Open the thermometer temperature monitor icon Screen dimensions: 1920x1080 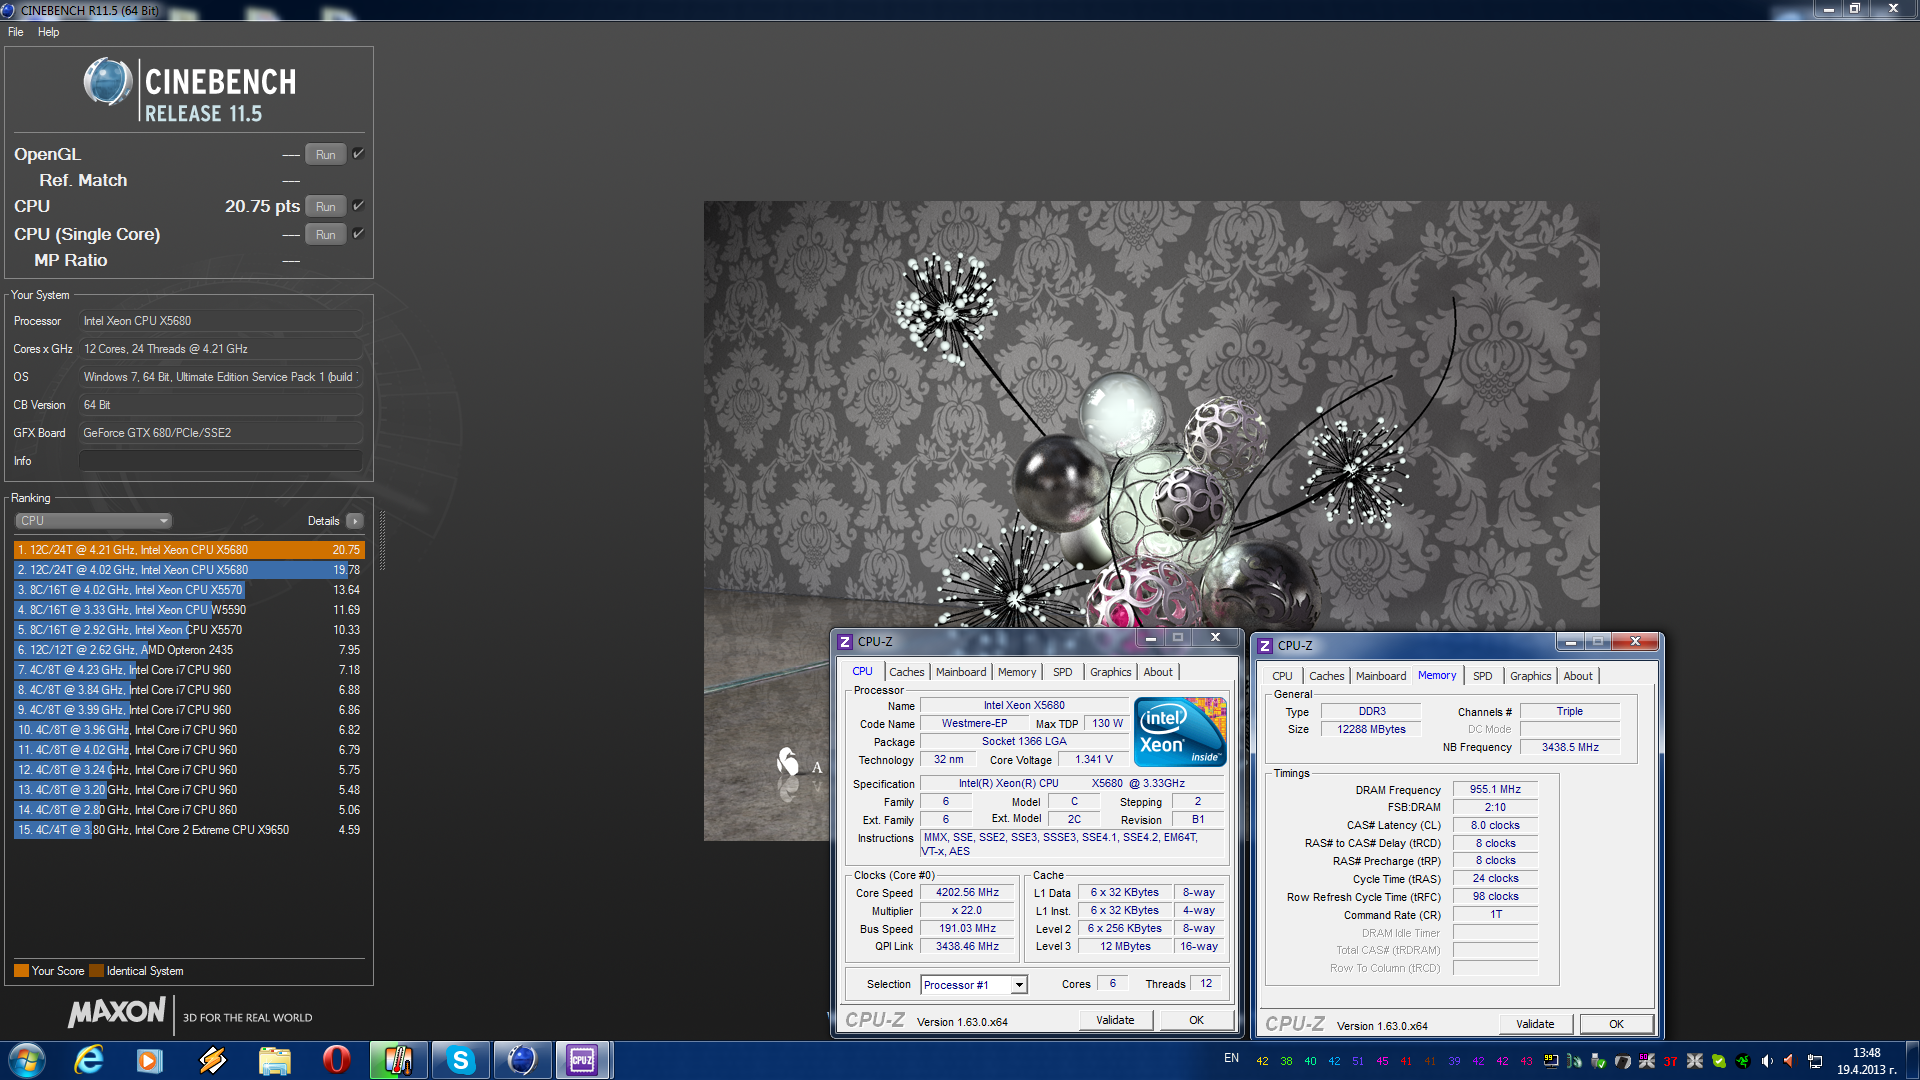[x=398, y=1060]
